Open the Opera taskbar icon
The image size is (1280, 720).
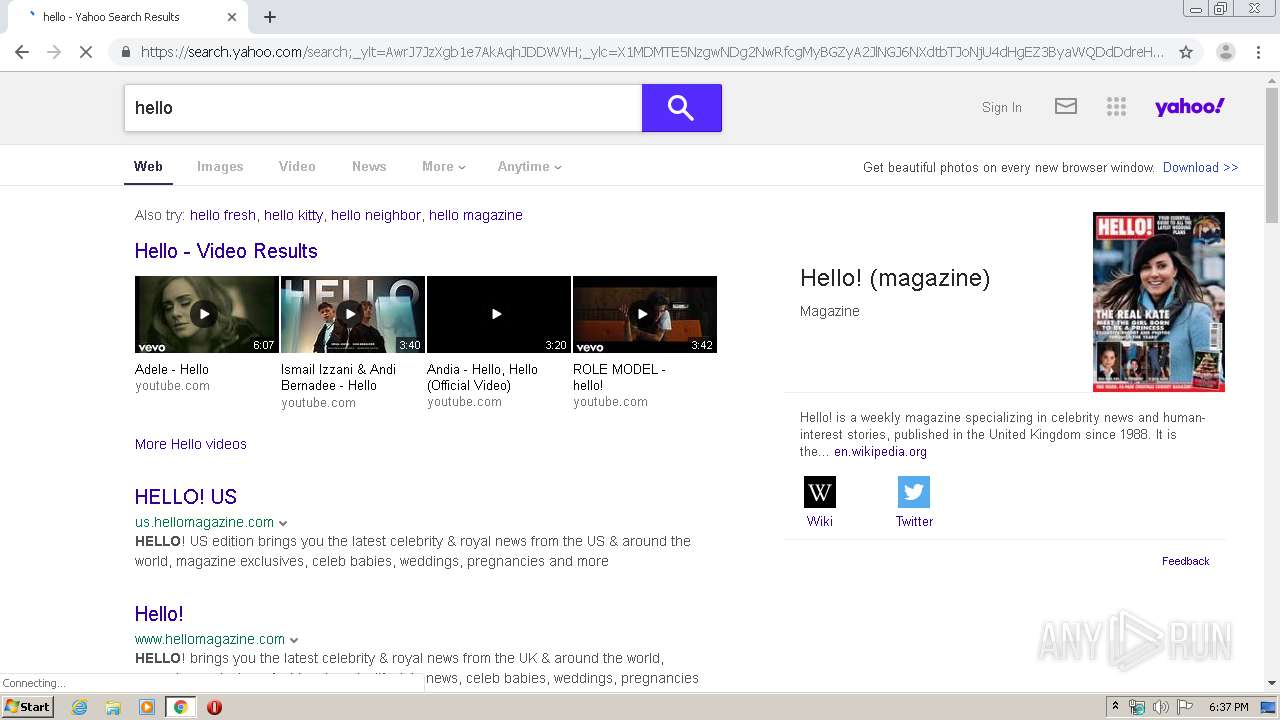[214, 707]
